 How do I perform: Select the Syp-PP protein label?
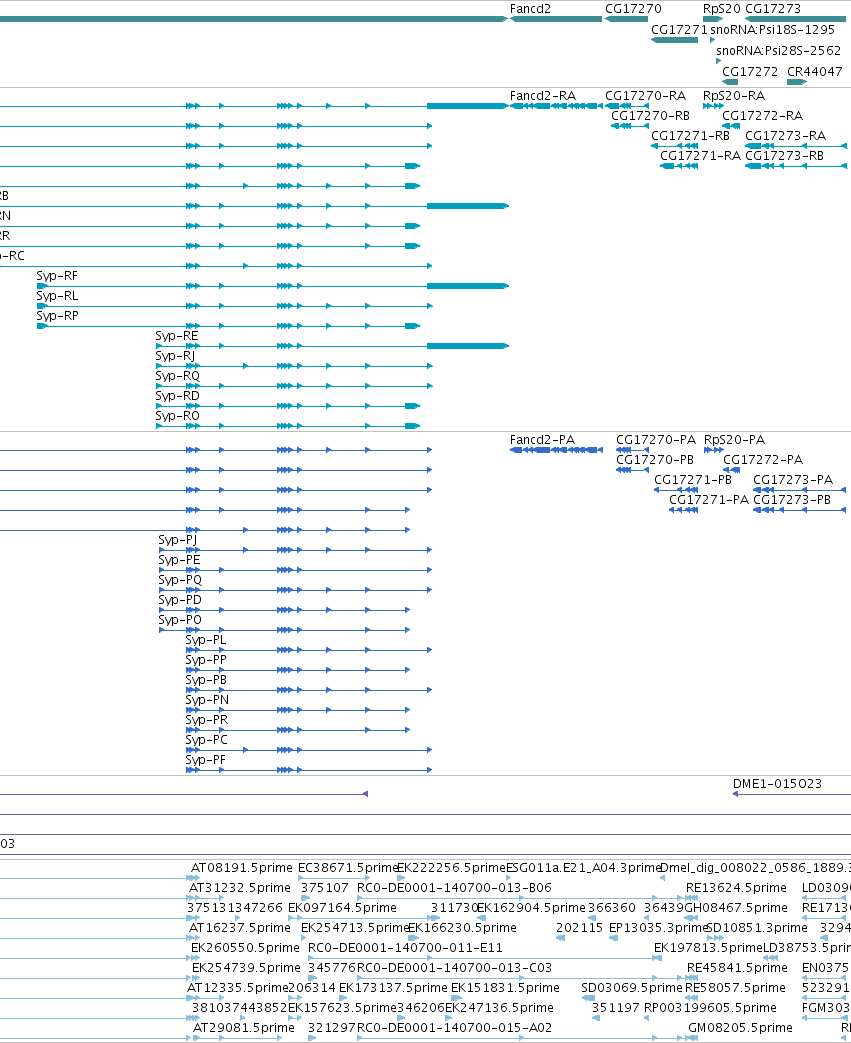click(206, 660)
